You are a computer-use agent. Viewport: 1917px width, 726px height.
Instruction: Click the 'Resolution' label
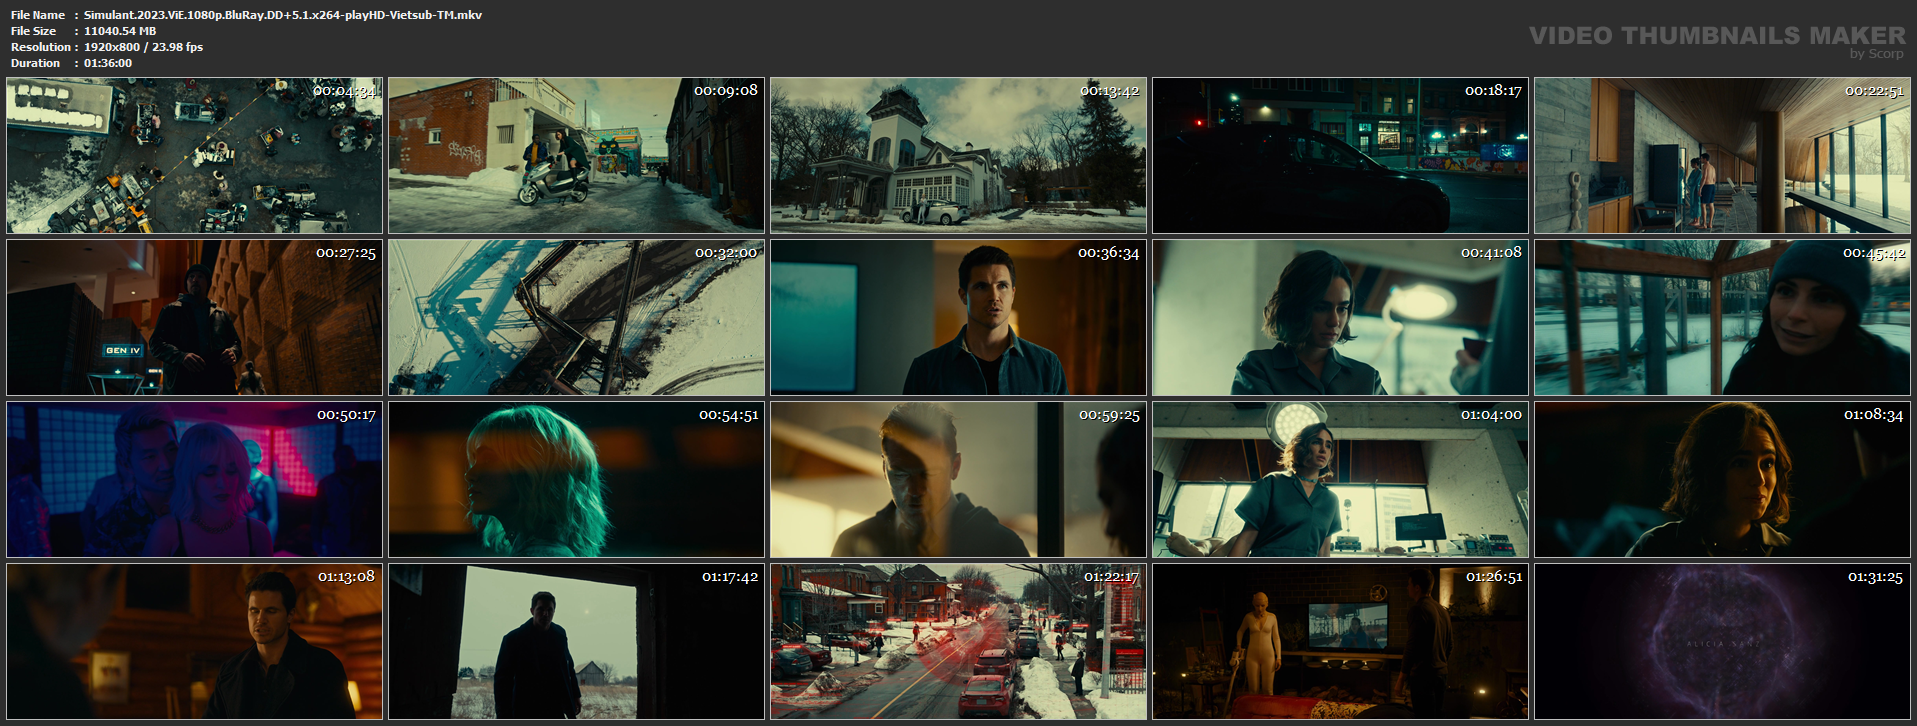coord(41,47)
